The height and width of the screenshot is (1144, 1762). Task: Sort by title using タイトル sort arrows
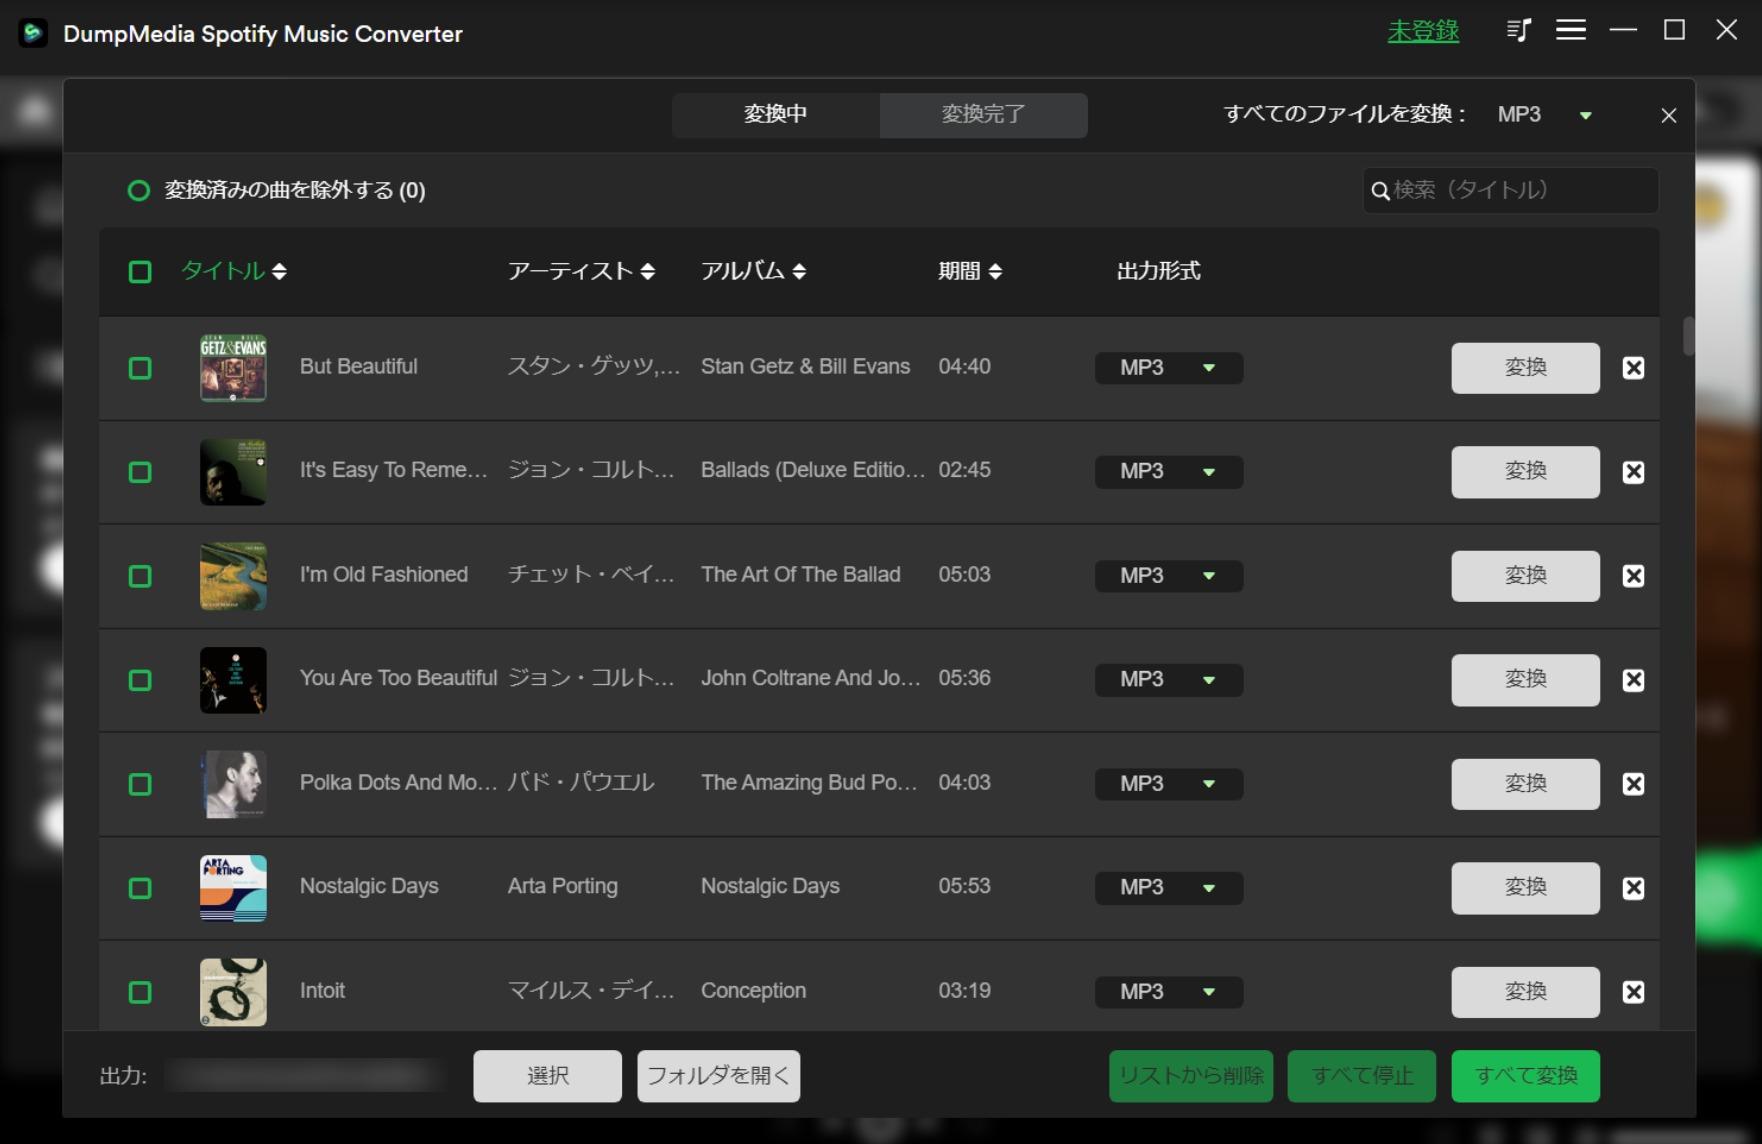click(x=279, y=271)
